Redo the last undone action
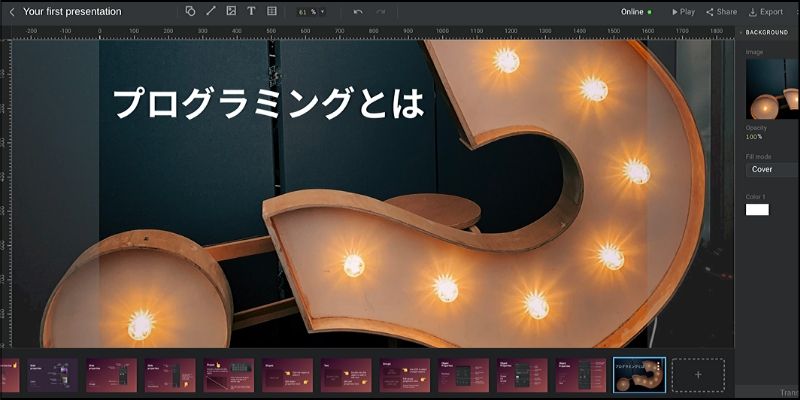800x400 pixels. 381,12
